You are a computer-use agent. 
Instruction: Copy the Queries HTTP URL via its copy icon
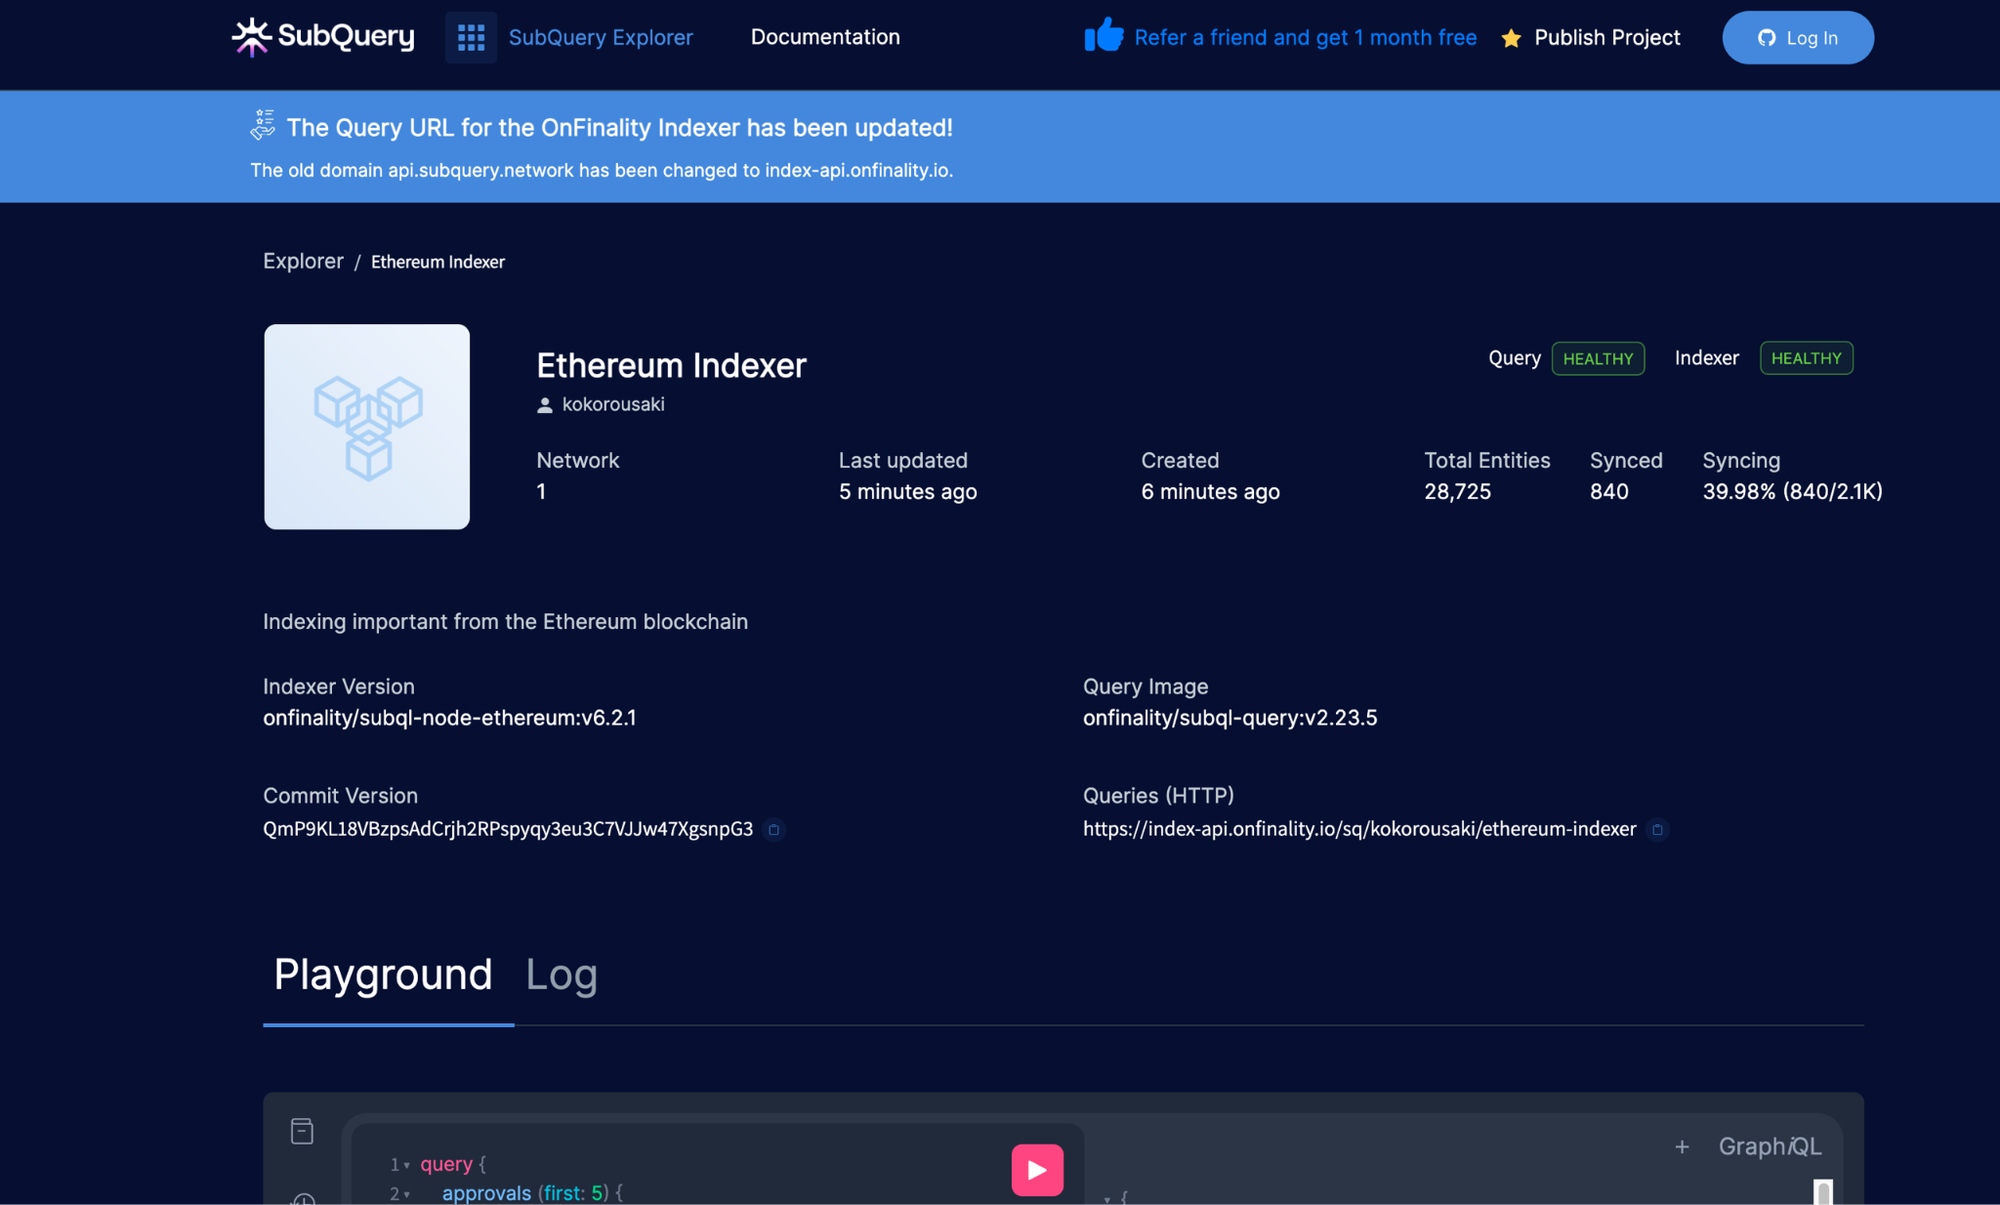[1659, 830]
